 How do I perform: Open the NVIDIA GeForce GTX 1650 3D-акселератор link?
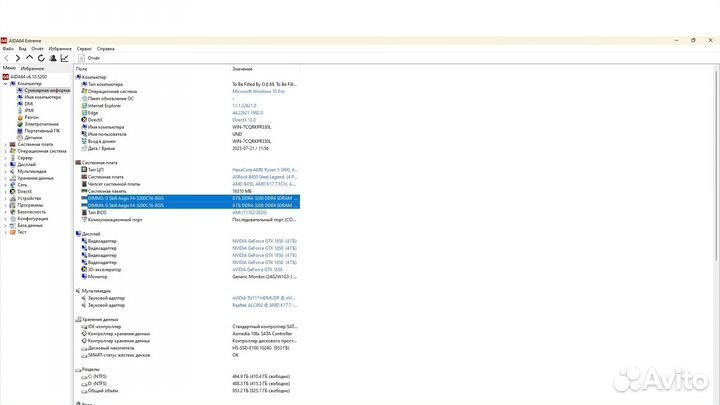click(x=257, y=269)
